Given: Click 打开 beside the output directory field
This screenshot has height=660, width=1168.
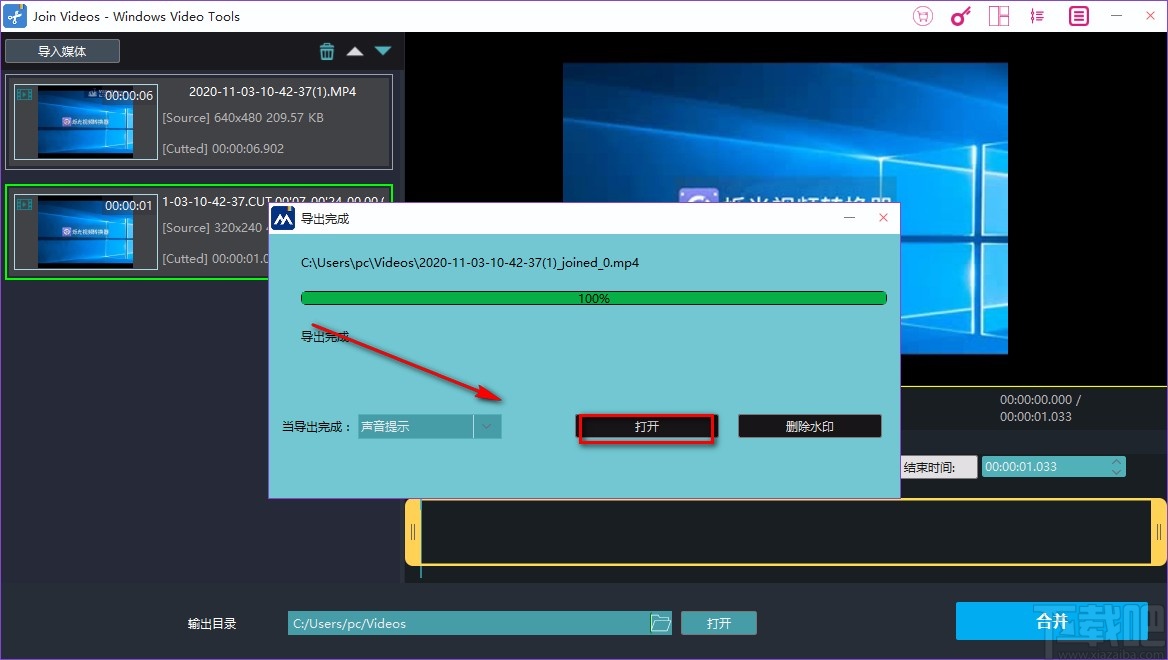Looking at the screenshot, I should (x=719, y=622).
